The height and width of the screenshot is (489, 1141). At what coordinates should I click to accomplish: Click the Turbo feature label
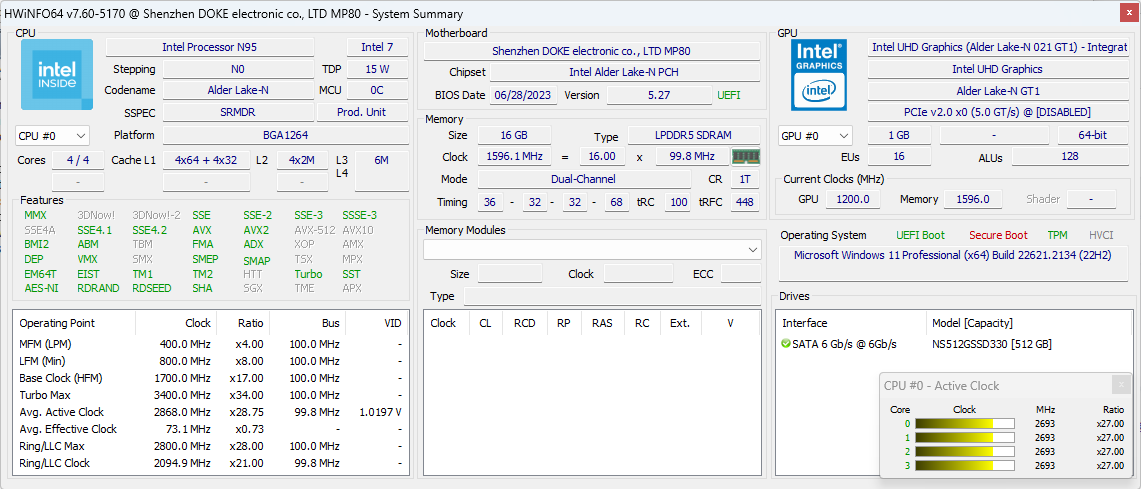pos(308,274)
